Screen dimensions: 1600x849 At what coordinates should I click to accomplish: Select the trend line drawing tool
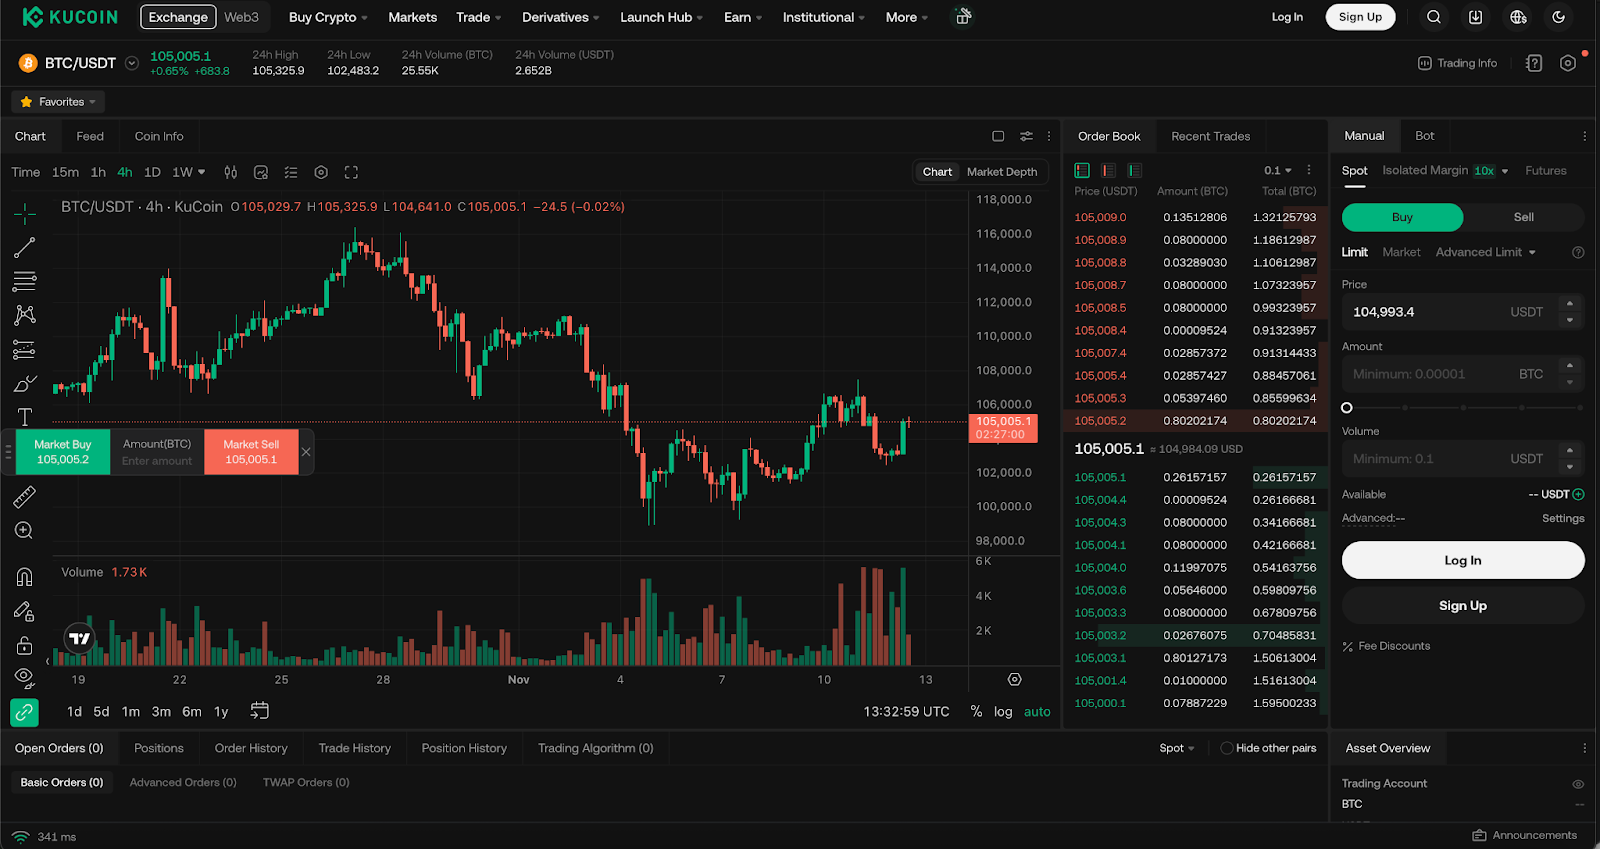25,247
